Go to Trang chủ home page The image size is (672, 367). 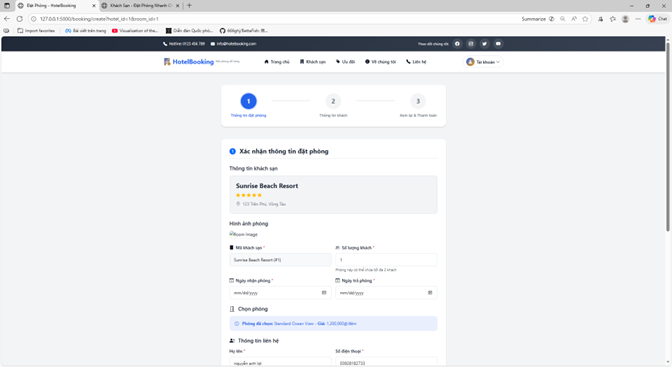[x=277, y=62]
